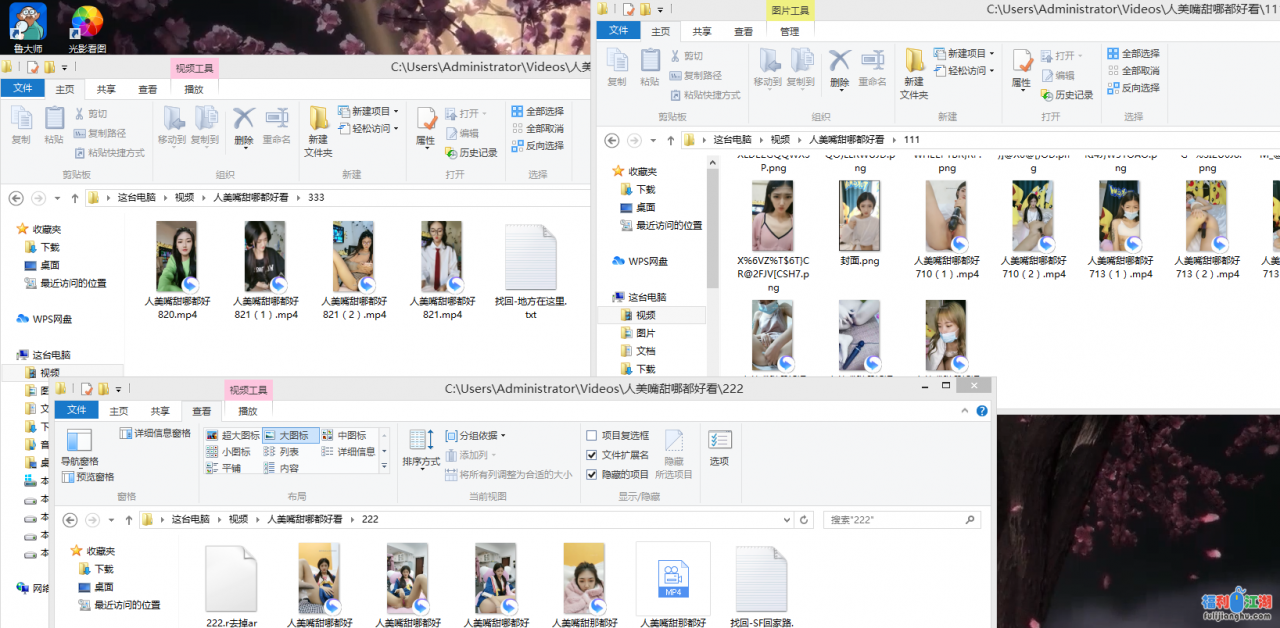The width and height of the screenshot is (1280, 628).
Task: Expand 轻松访问 dropdown in the 111 window
Action: [964, 71]
